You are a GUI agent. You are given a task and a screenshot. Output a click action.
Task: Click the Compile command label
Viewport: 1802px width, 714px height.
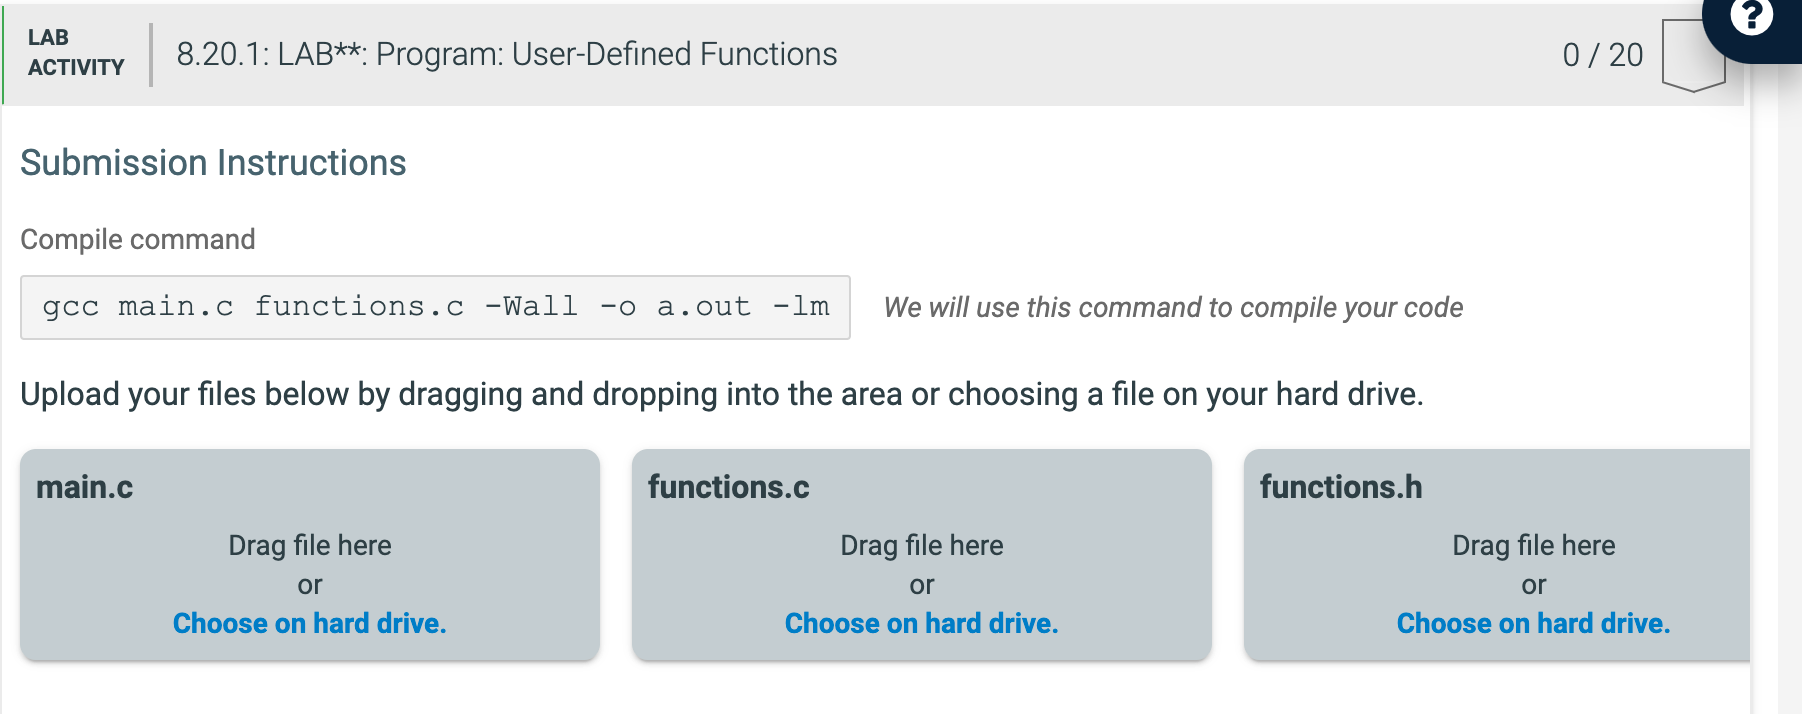click(x=138, y=240)
